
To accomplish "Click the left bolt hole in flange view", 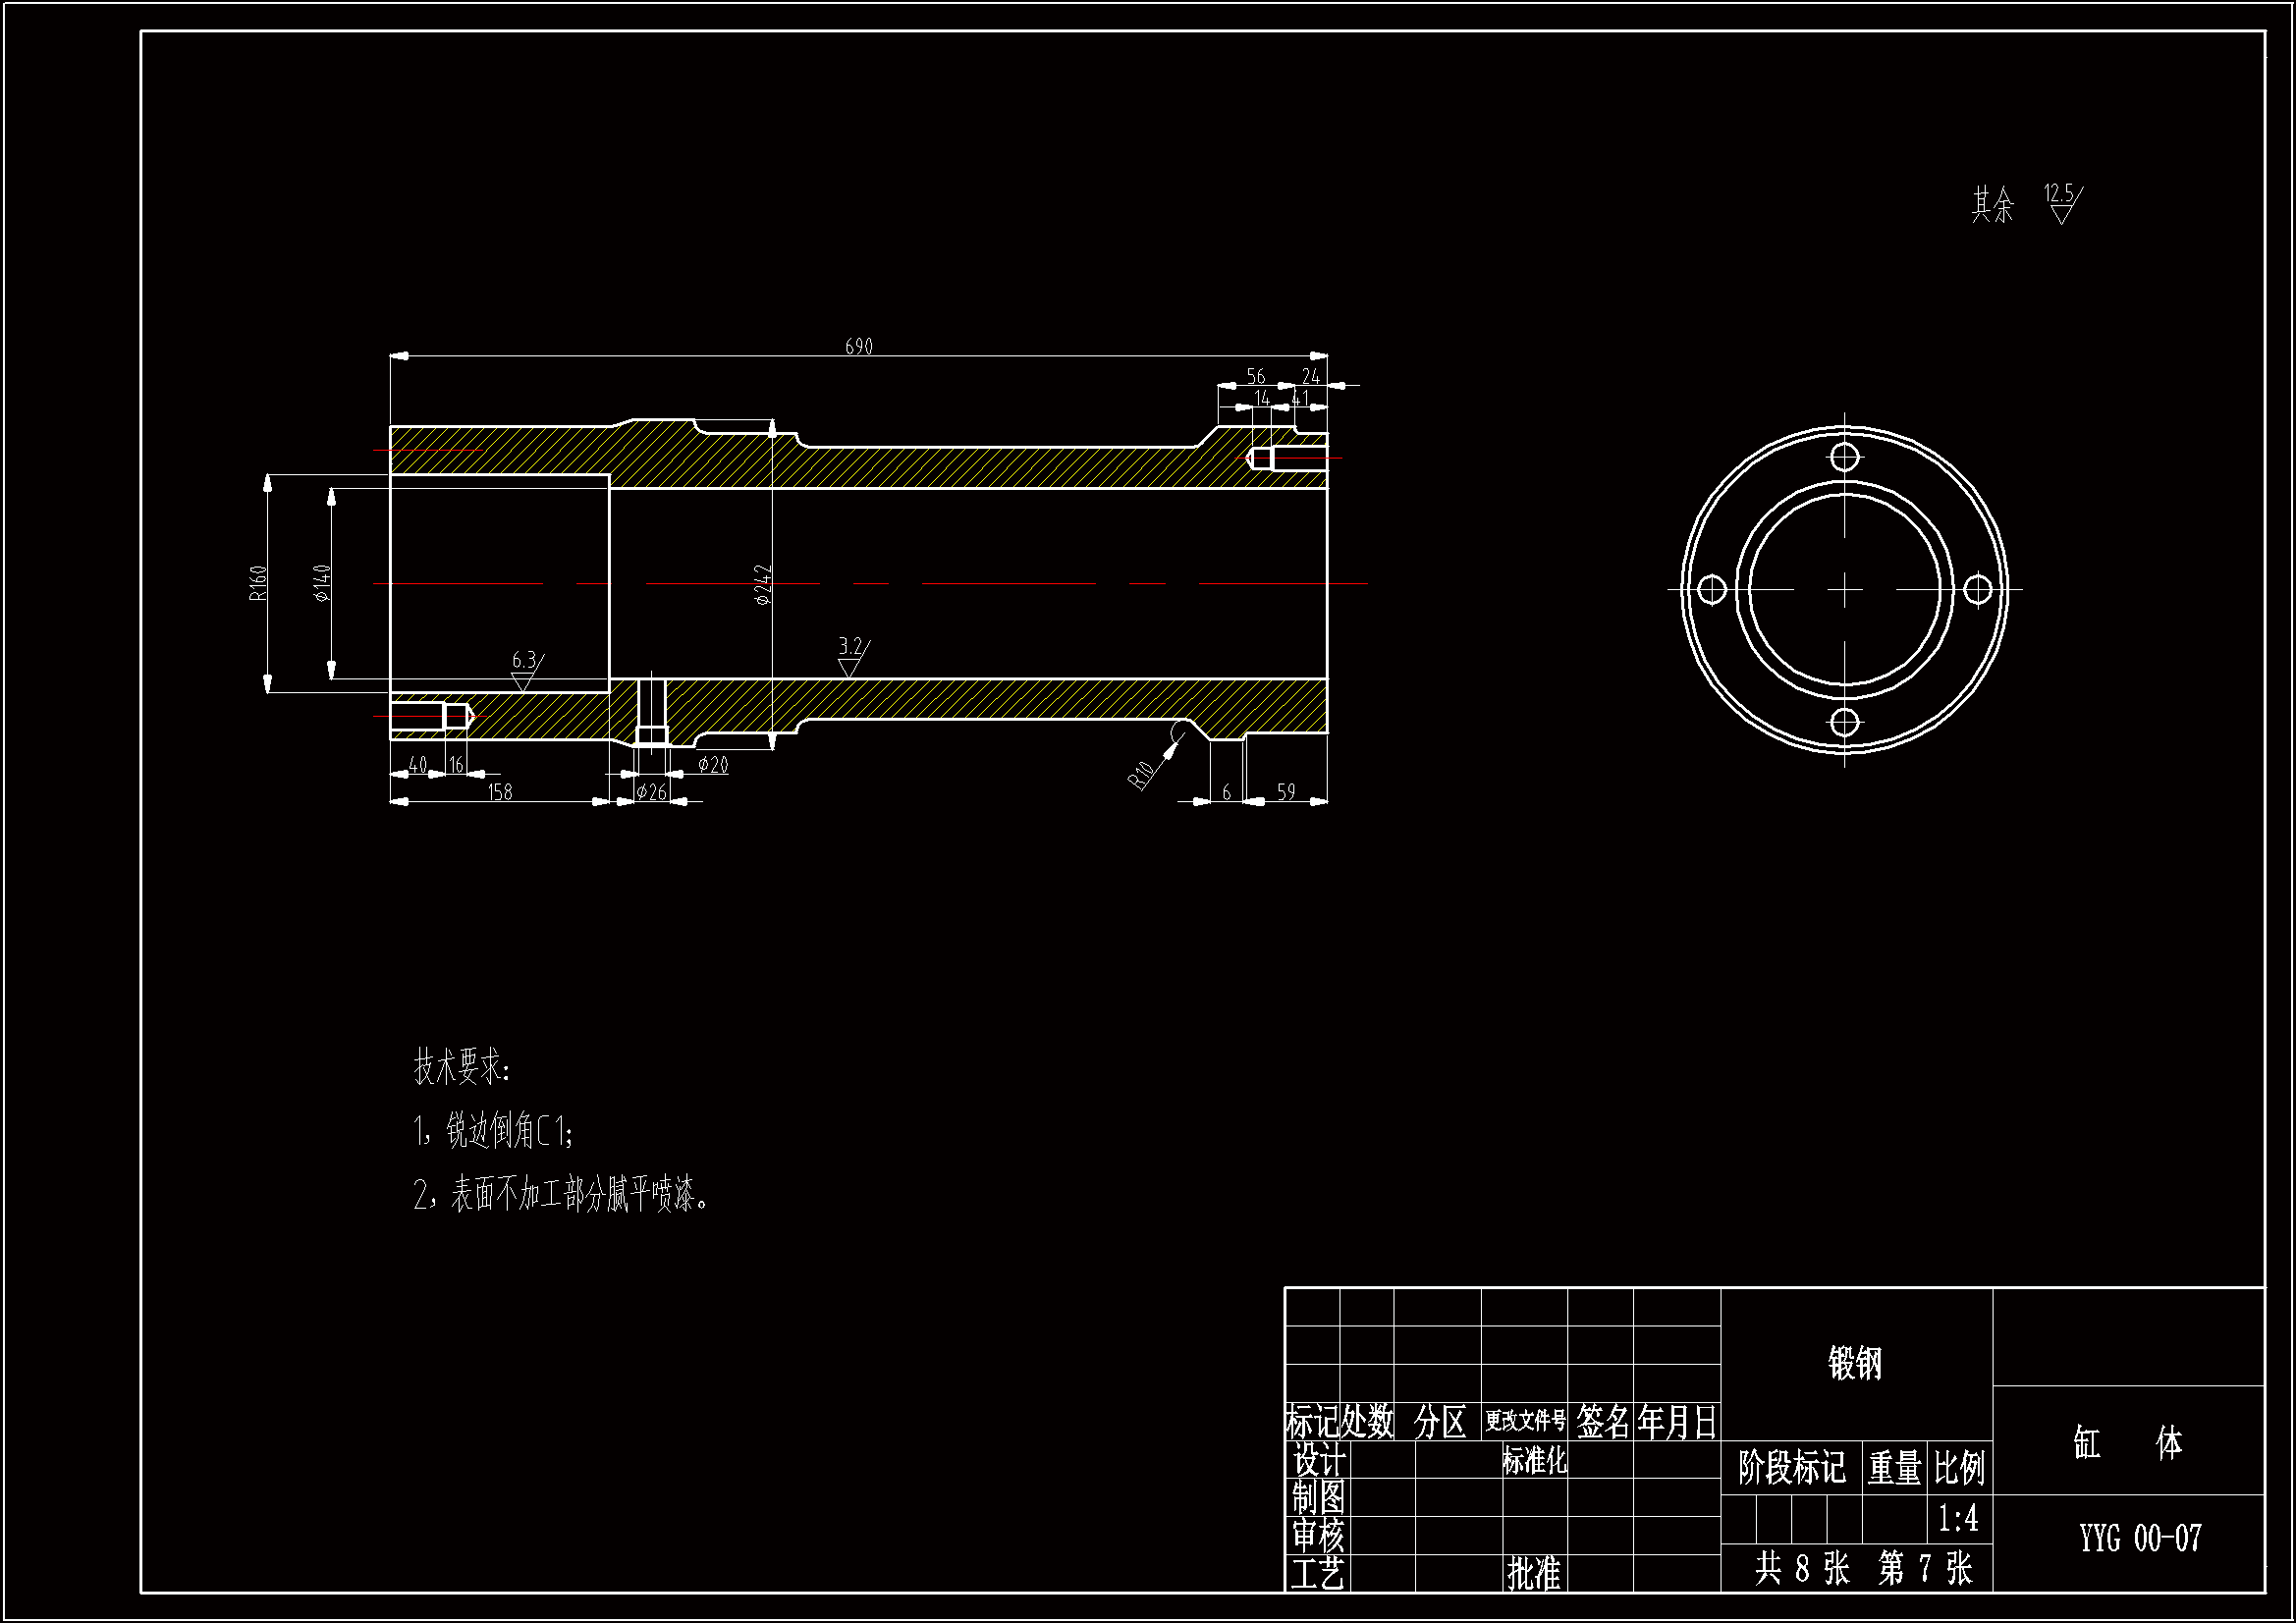I will click(1712, 589).
